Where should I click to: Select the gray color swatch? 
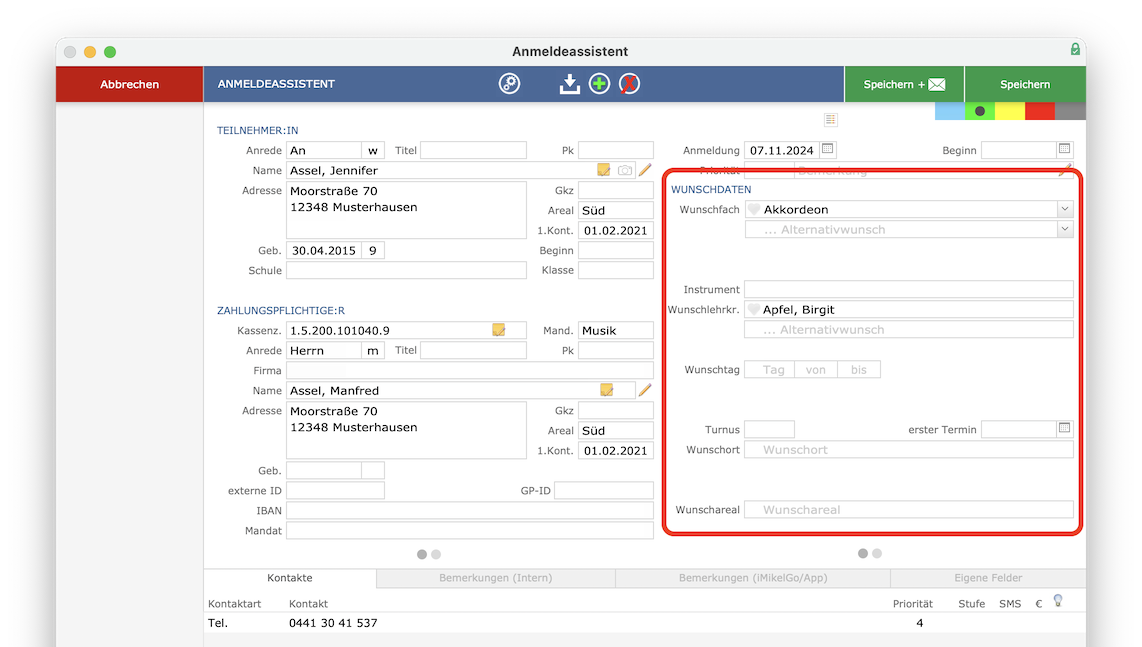[x=1071, y=111]
